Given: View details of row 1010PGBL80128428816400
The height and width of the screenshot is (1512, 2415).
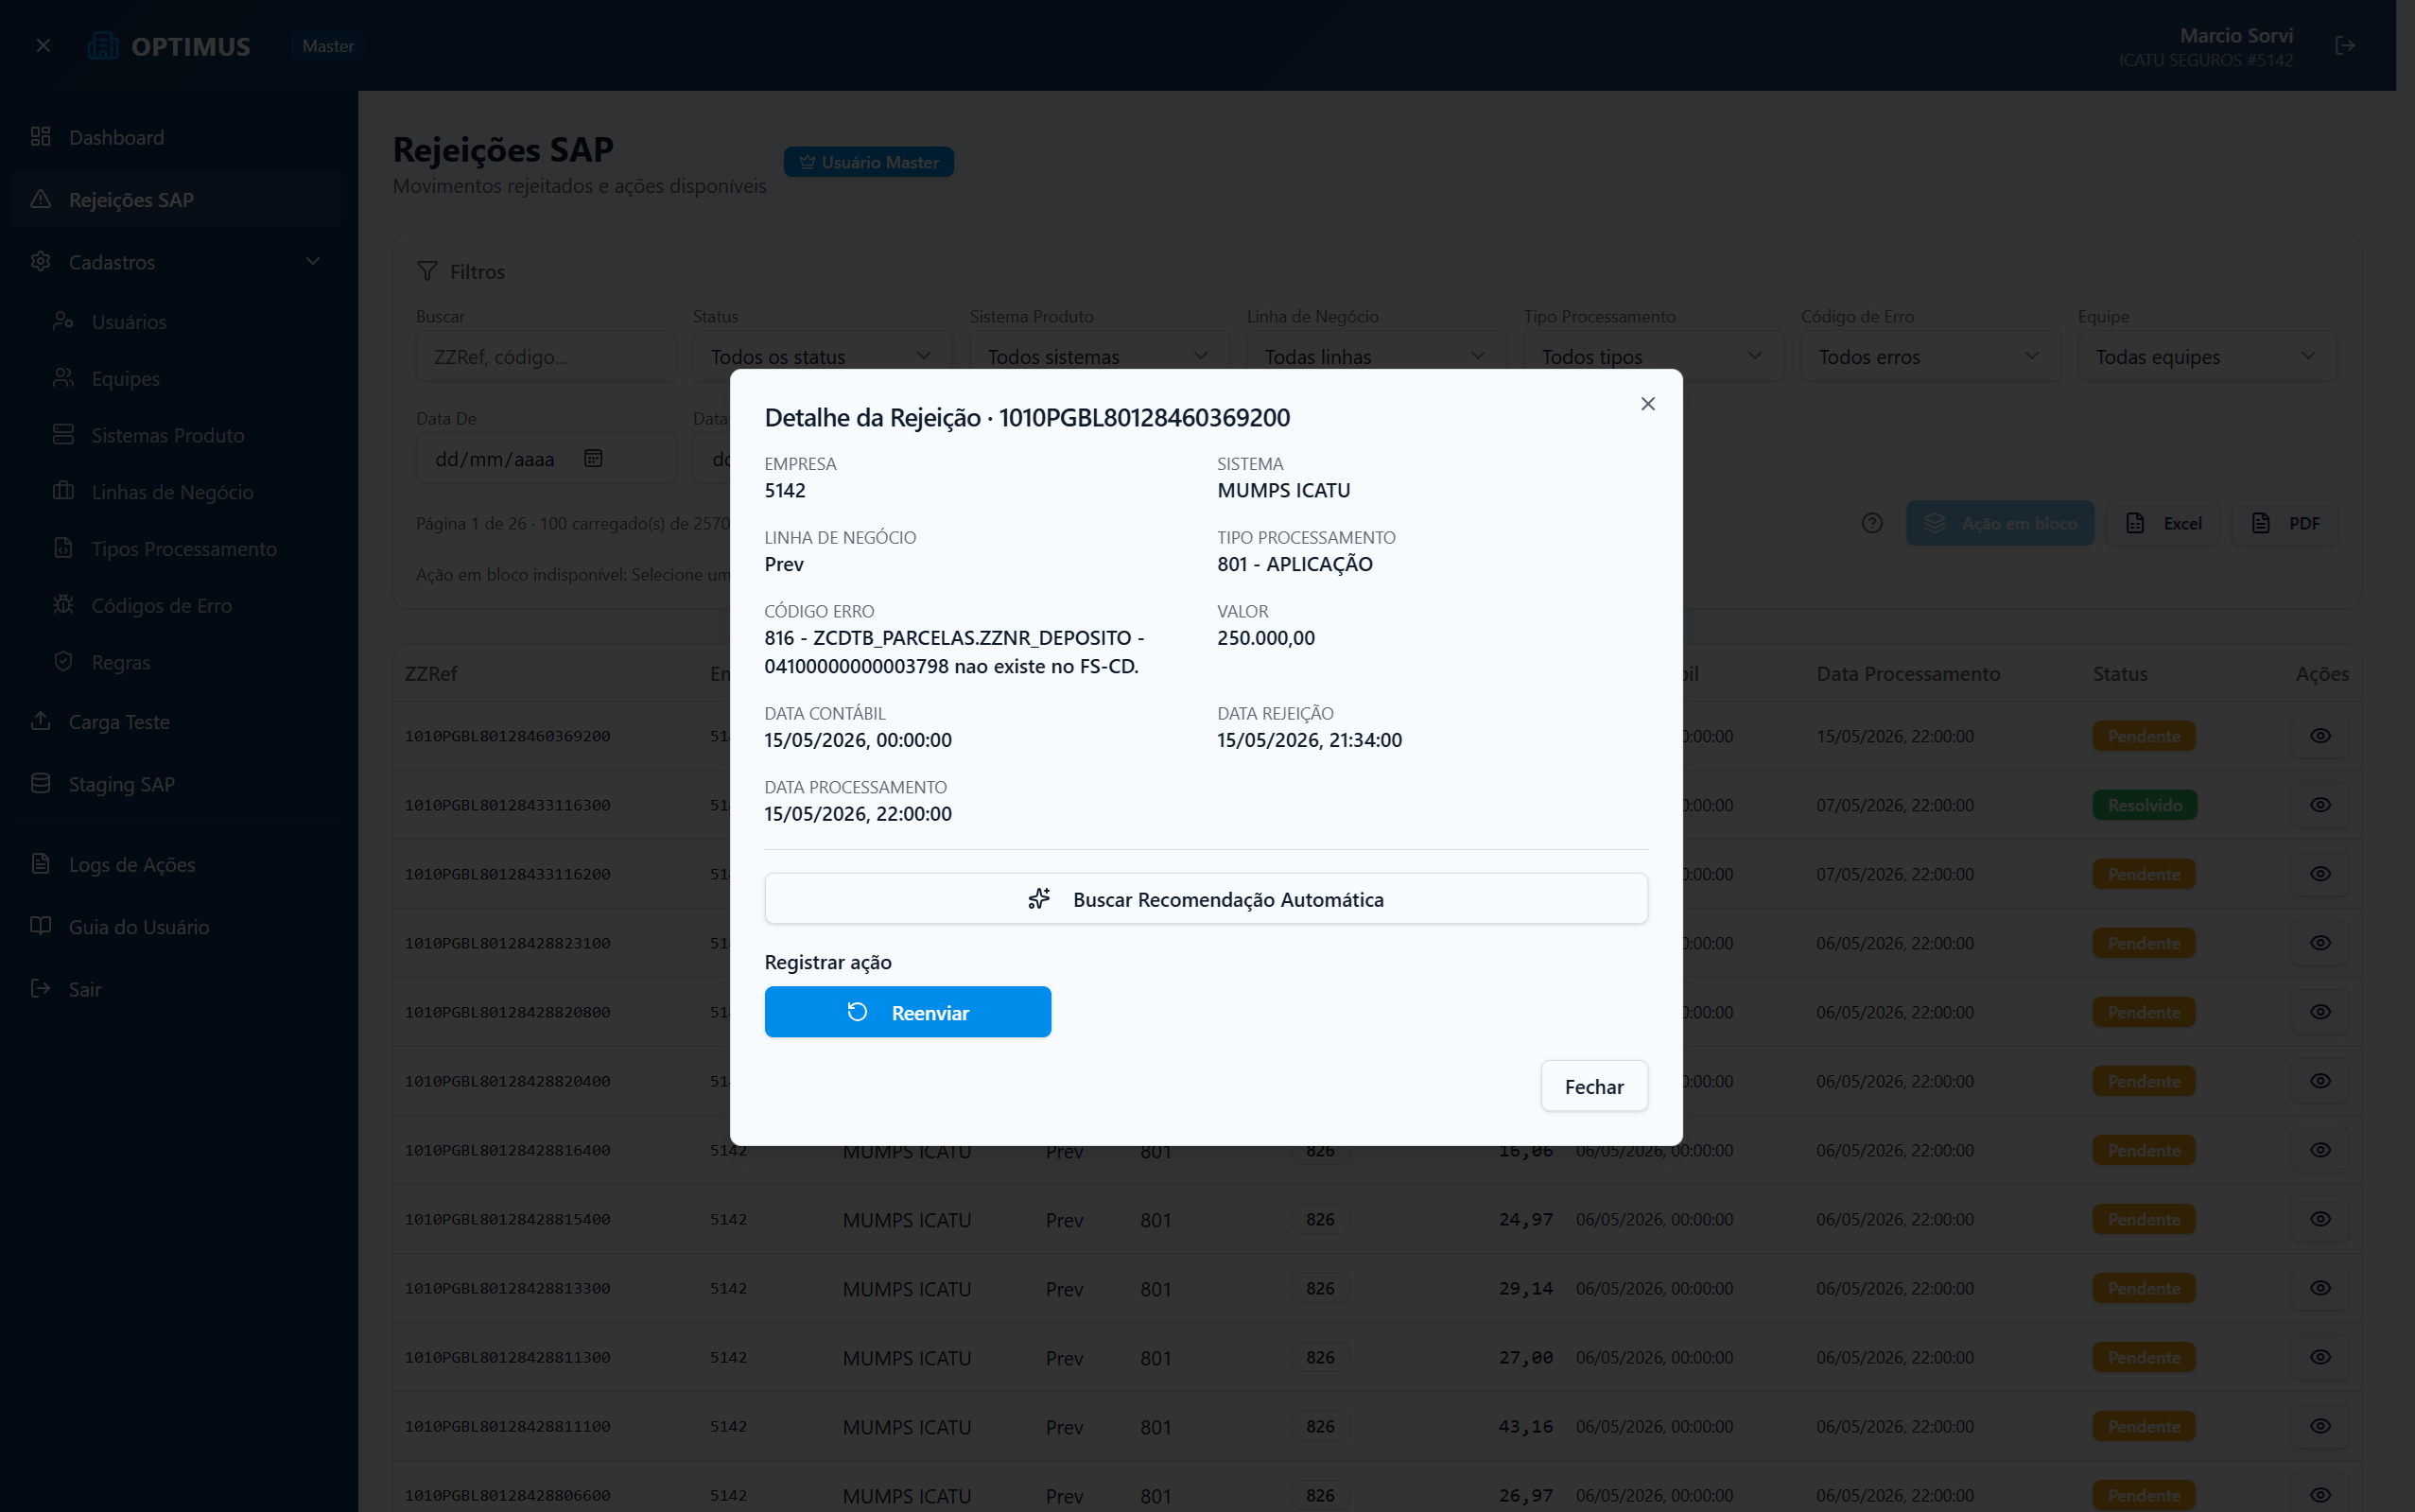Looking at the screenshot, I should [2320, 1150].
